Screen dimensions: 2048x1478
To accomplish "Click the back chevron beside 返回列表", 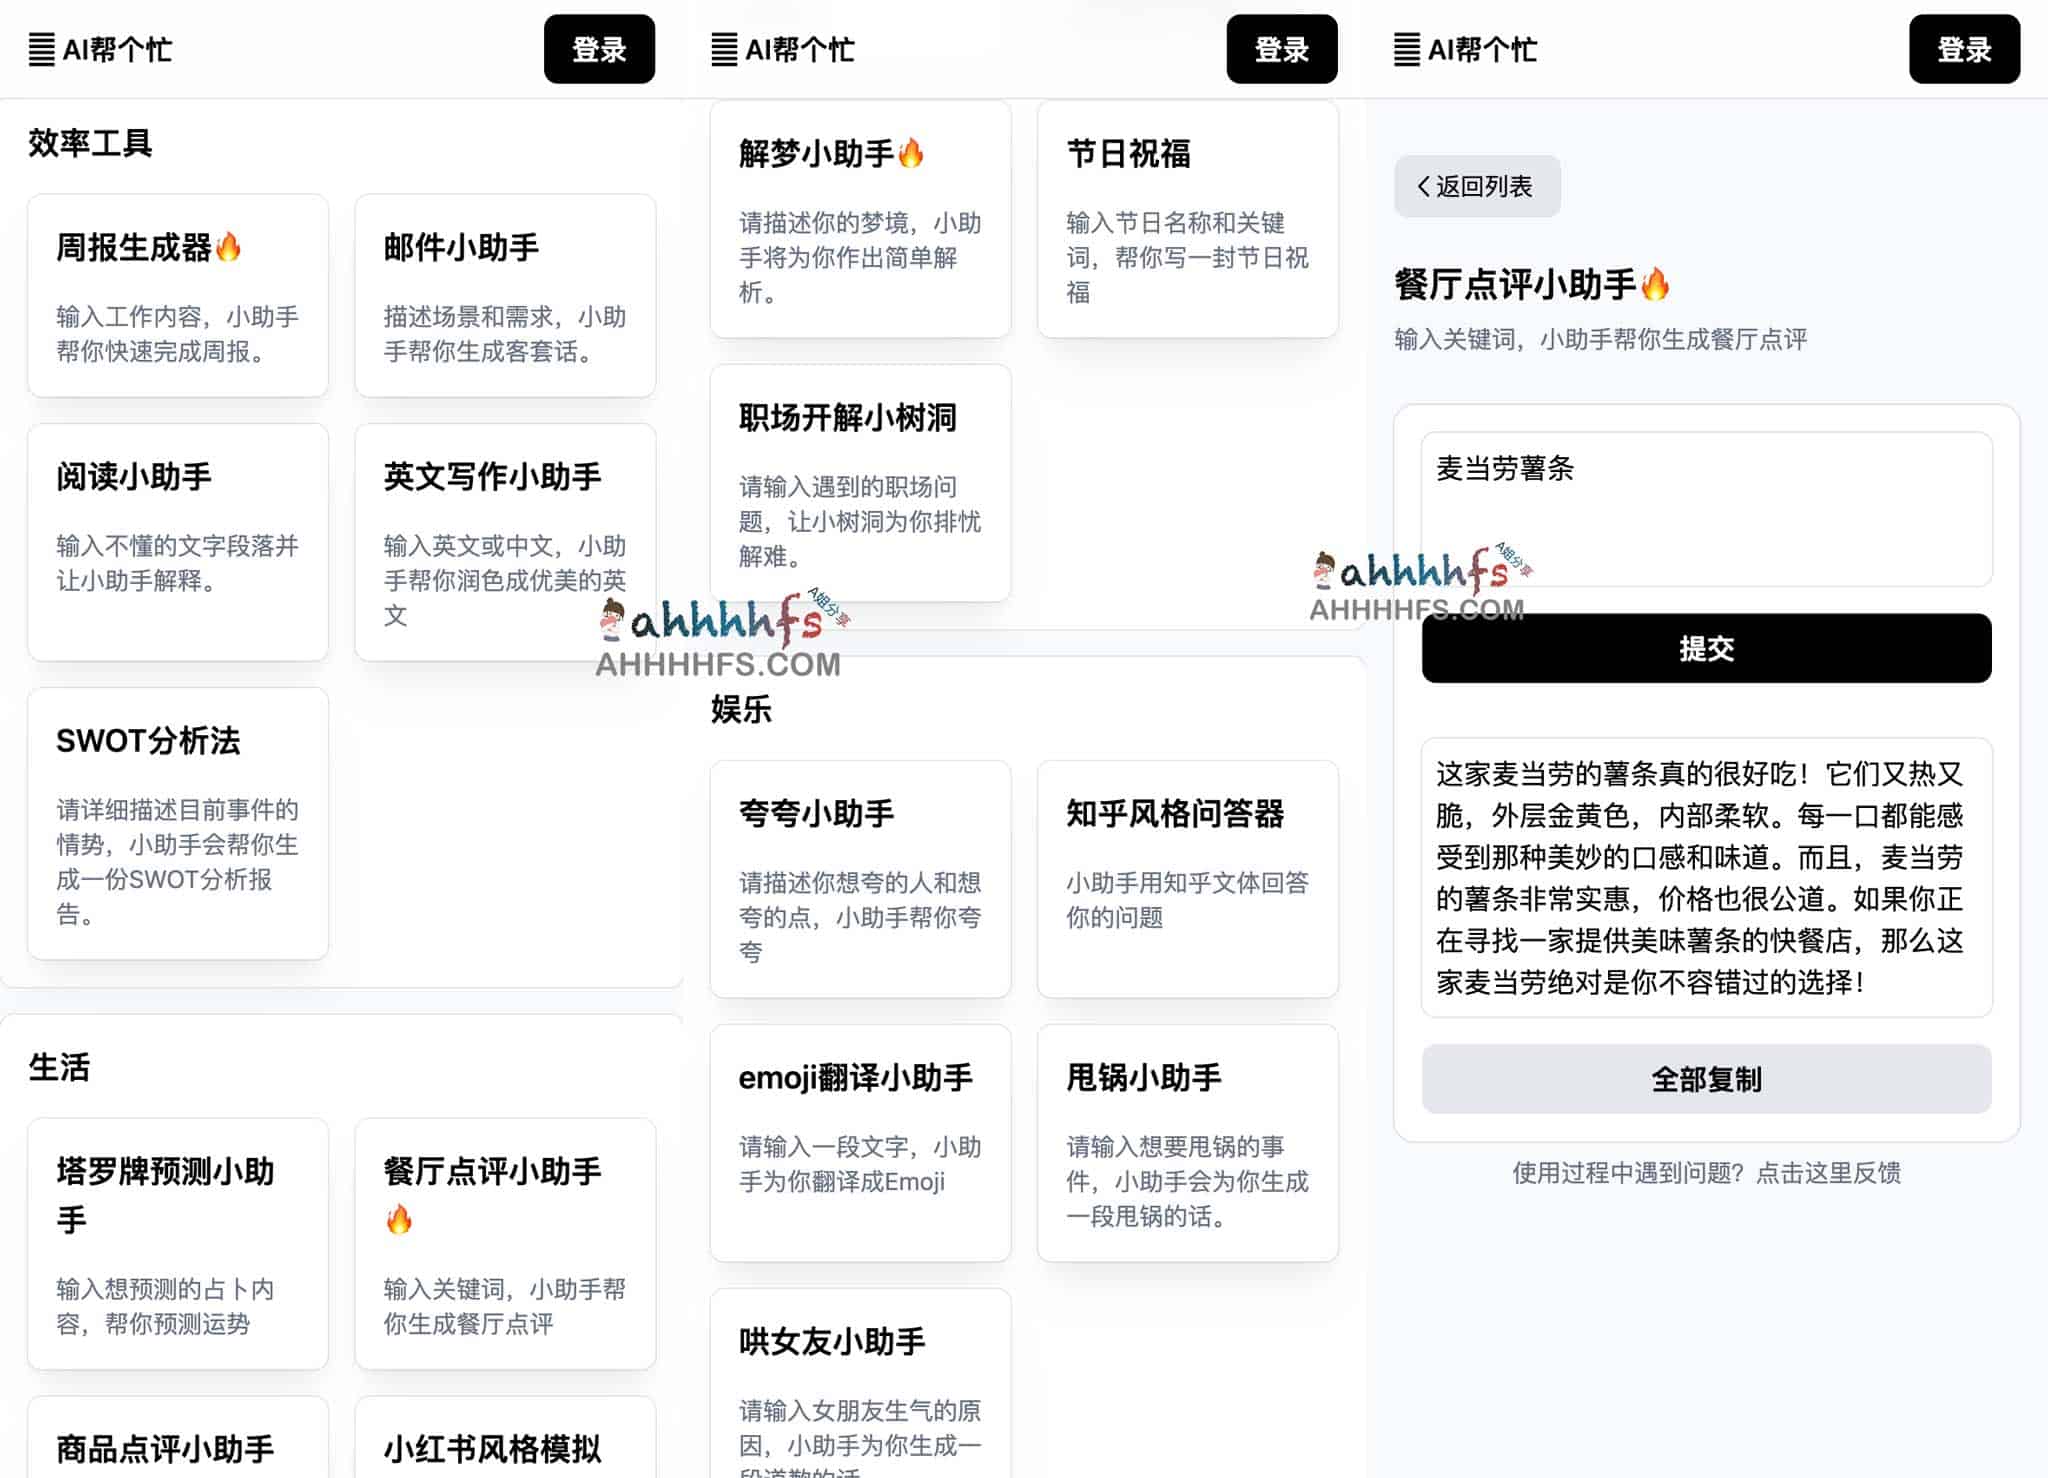I will point(1423,186).
